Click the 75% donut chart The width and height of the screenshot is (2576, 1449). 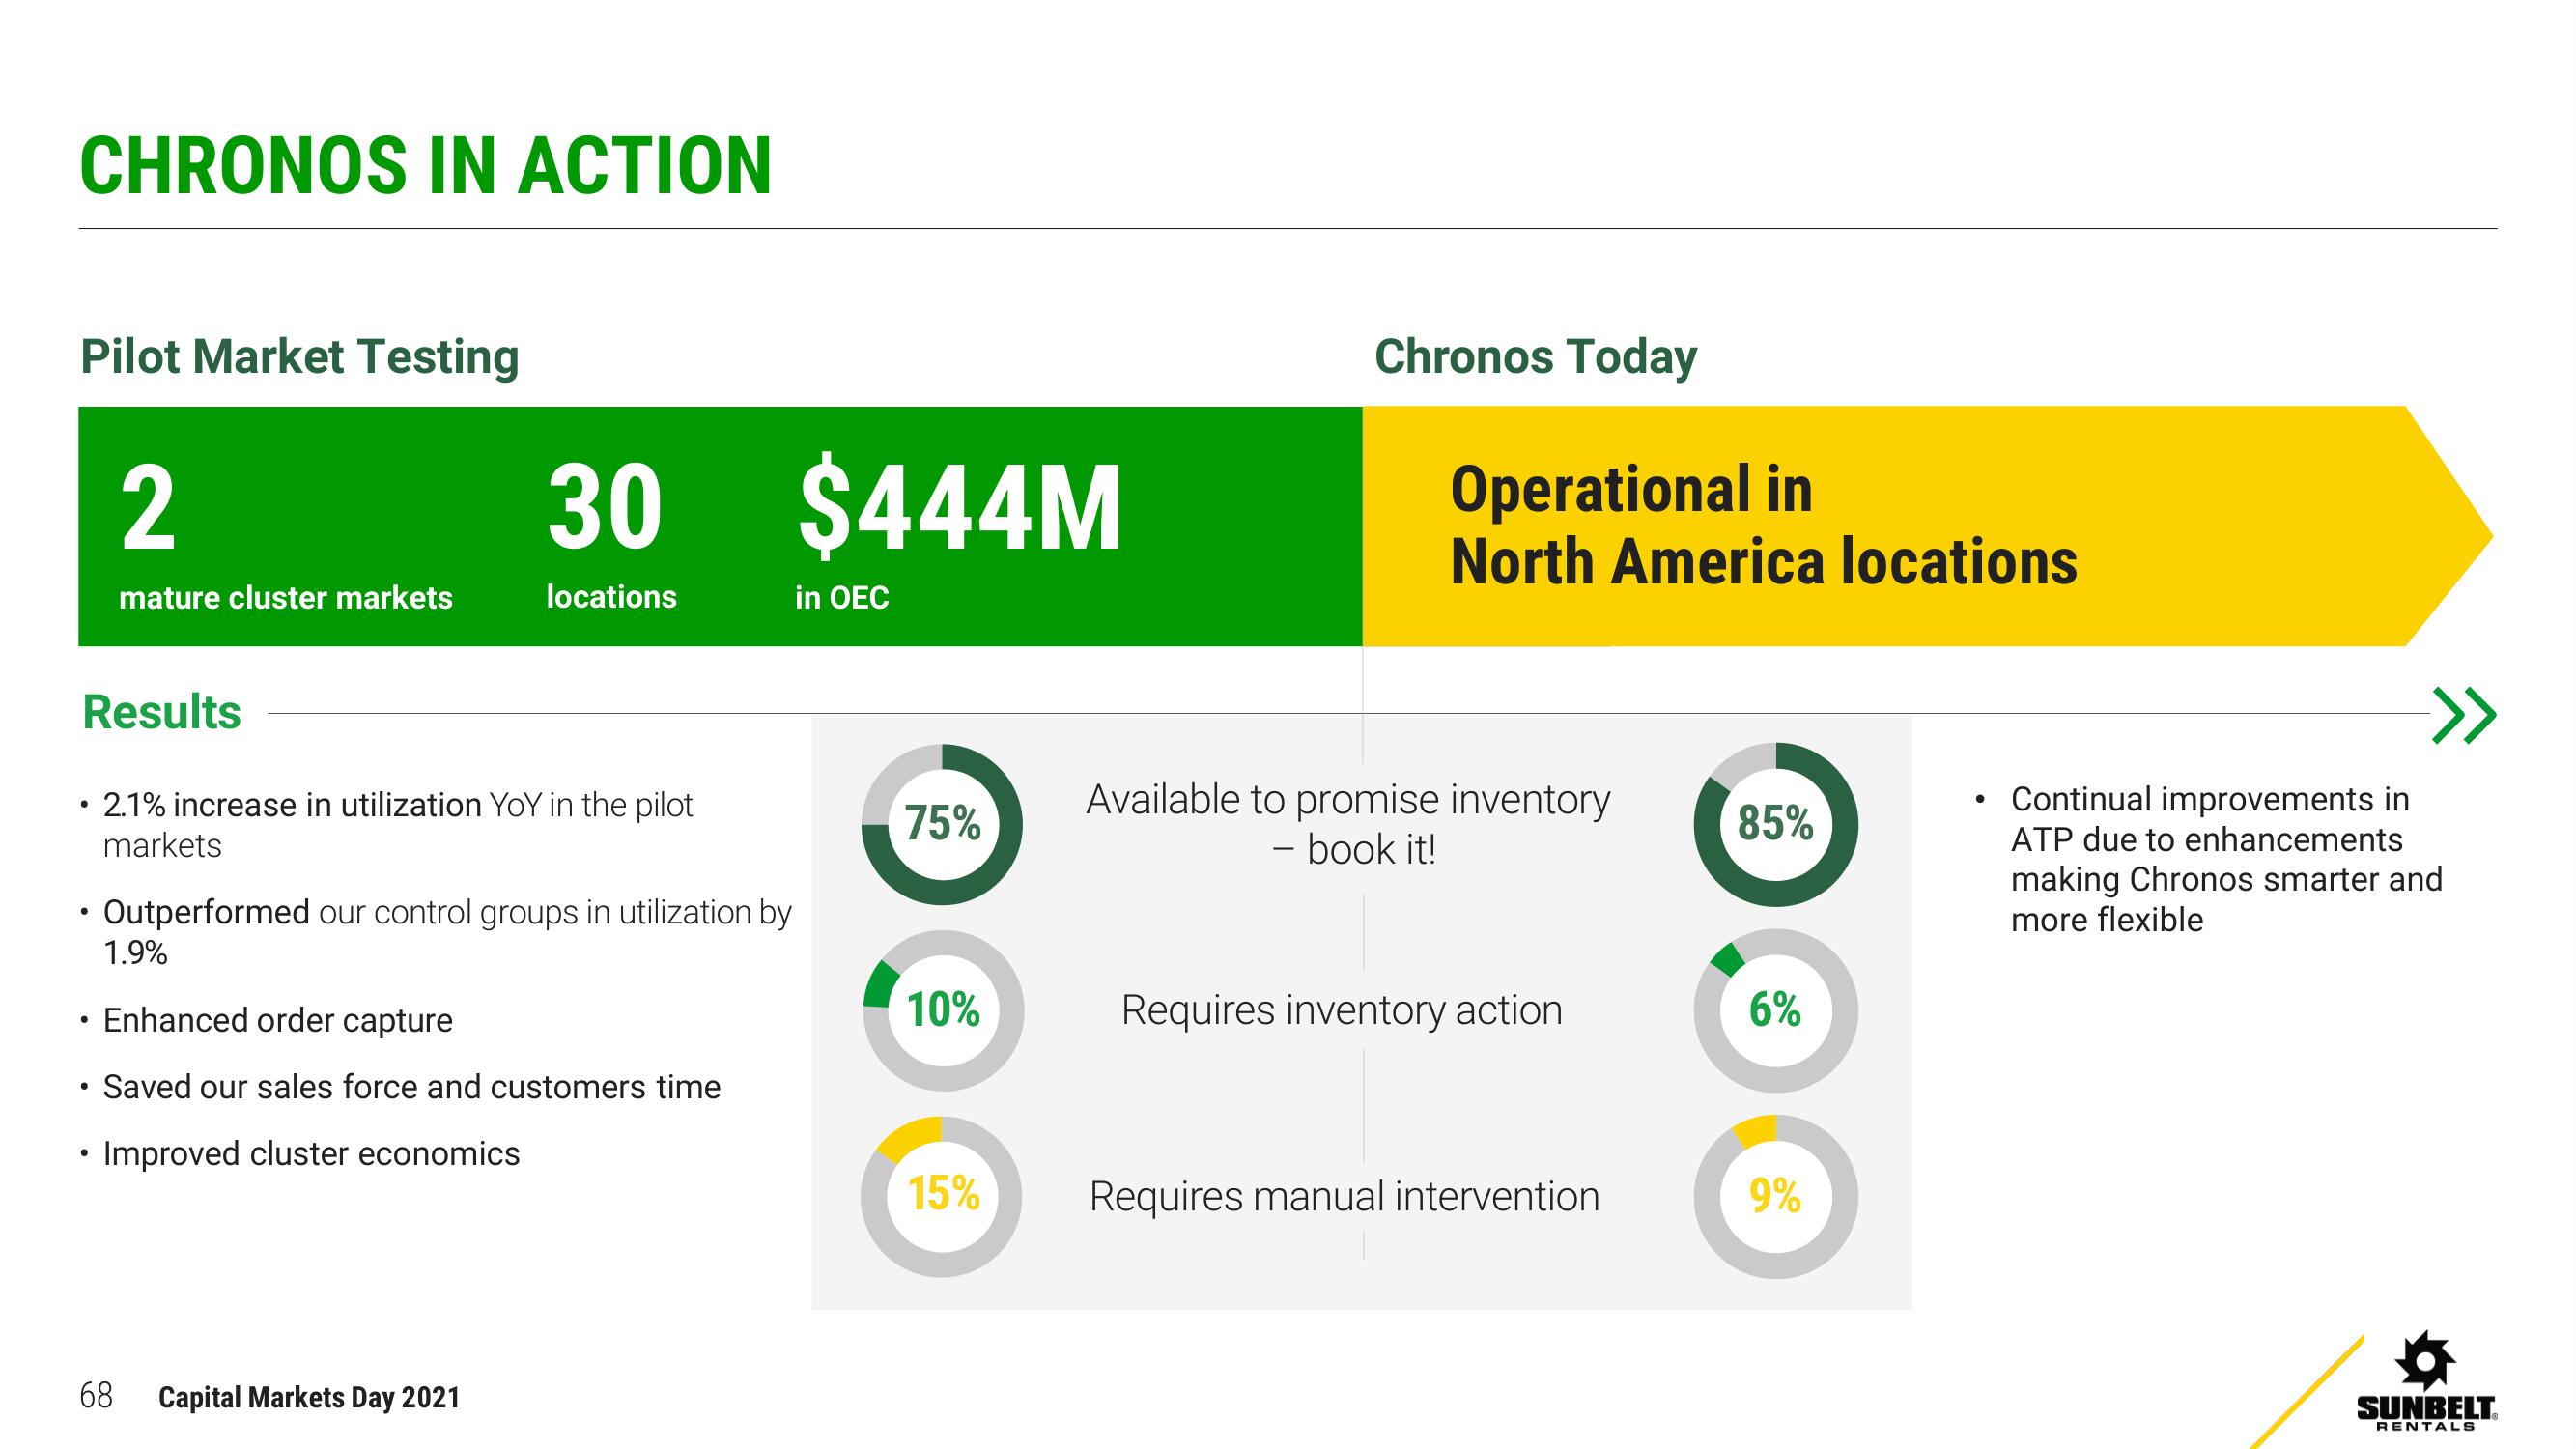(x=942, y=824)
